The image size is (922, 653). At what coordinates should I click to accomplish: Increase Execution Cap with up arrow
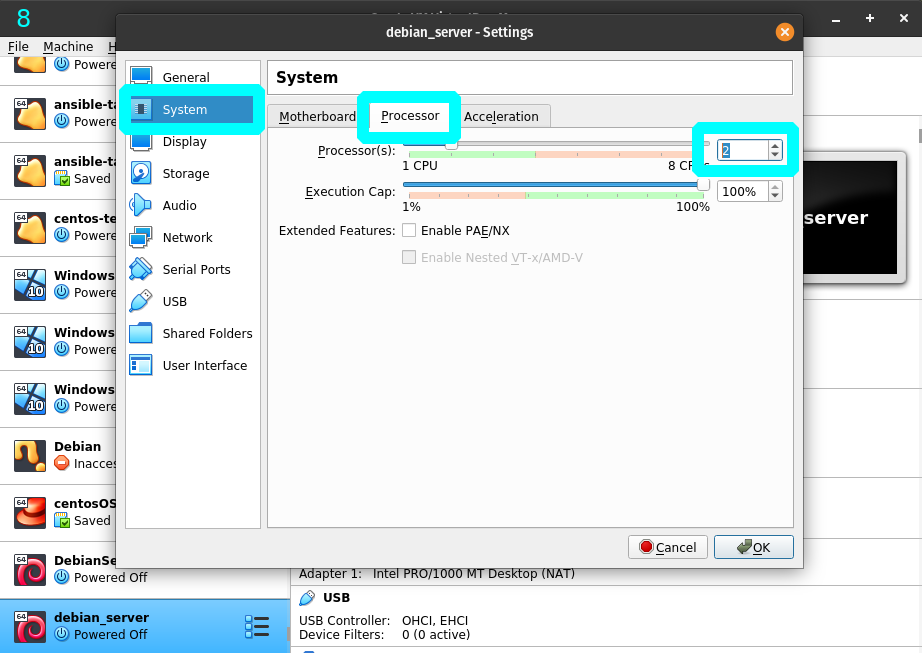pos(775,187)
